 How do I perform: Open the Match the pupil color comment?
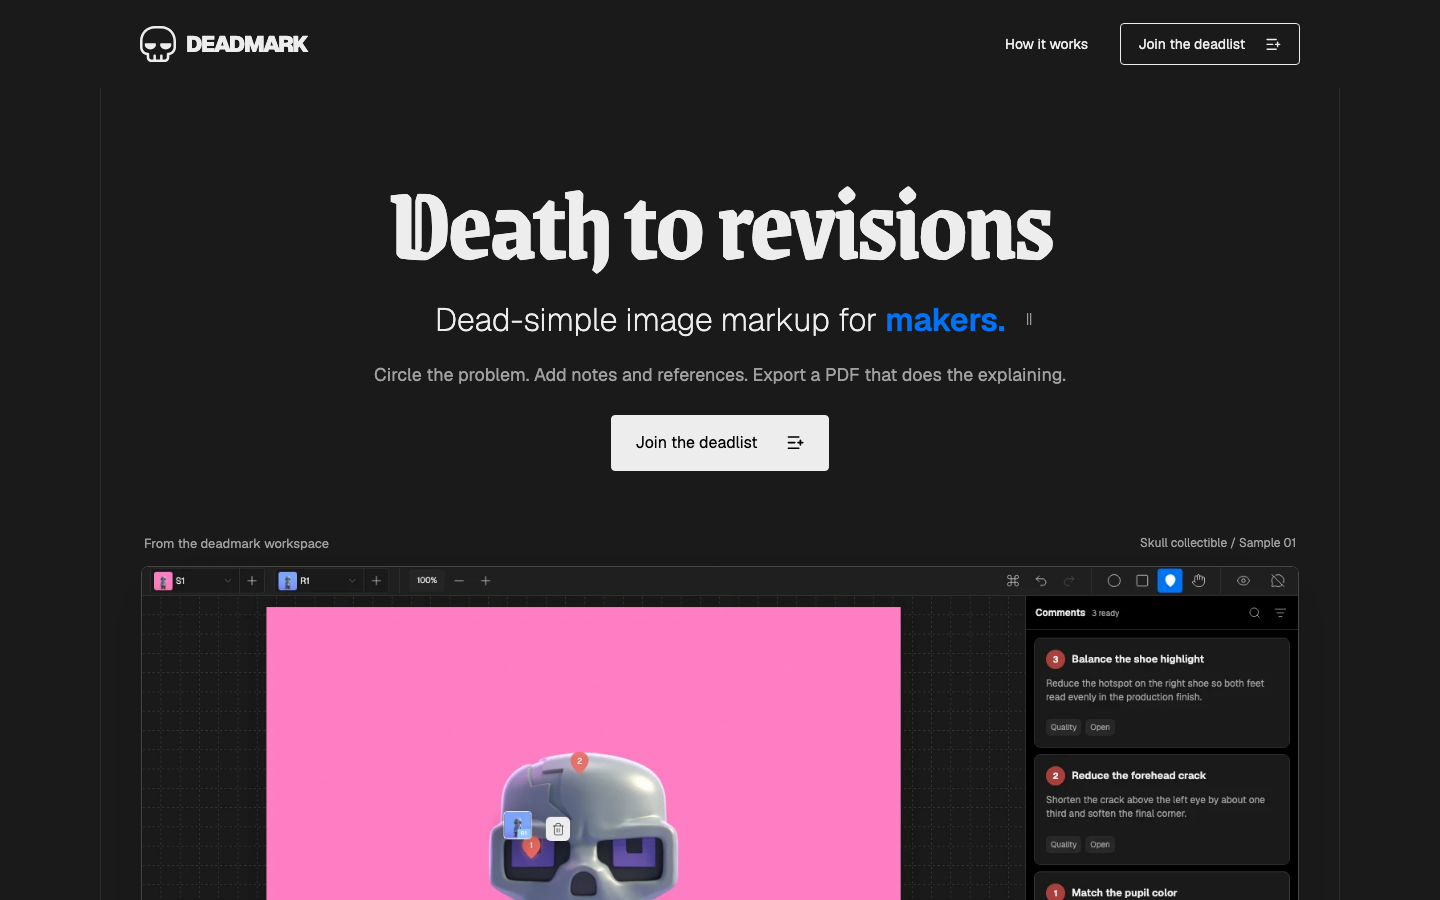[1162, 887]
